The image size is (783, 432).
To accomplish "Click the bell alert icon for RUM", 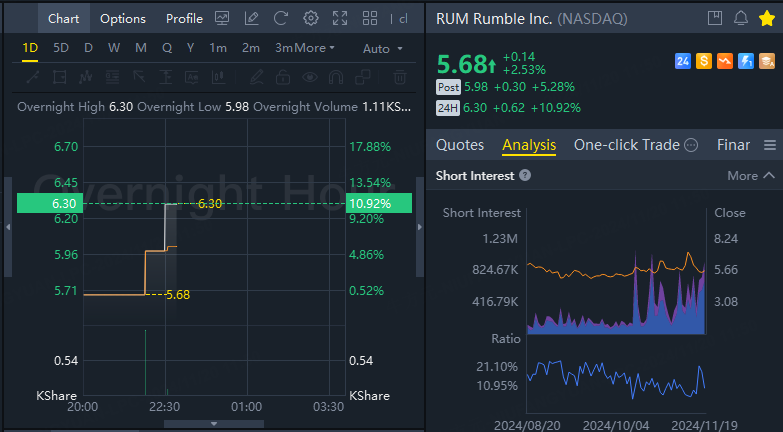I will pyautogui.click(x=741, y=18).
